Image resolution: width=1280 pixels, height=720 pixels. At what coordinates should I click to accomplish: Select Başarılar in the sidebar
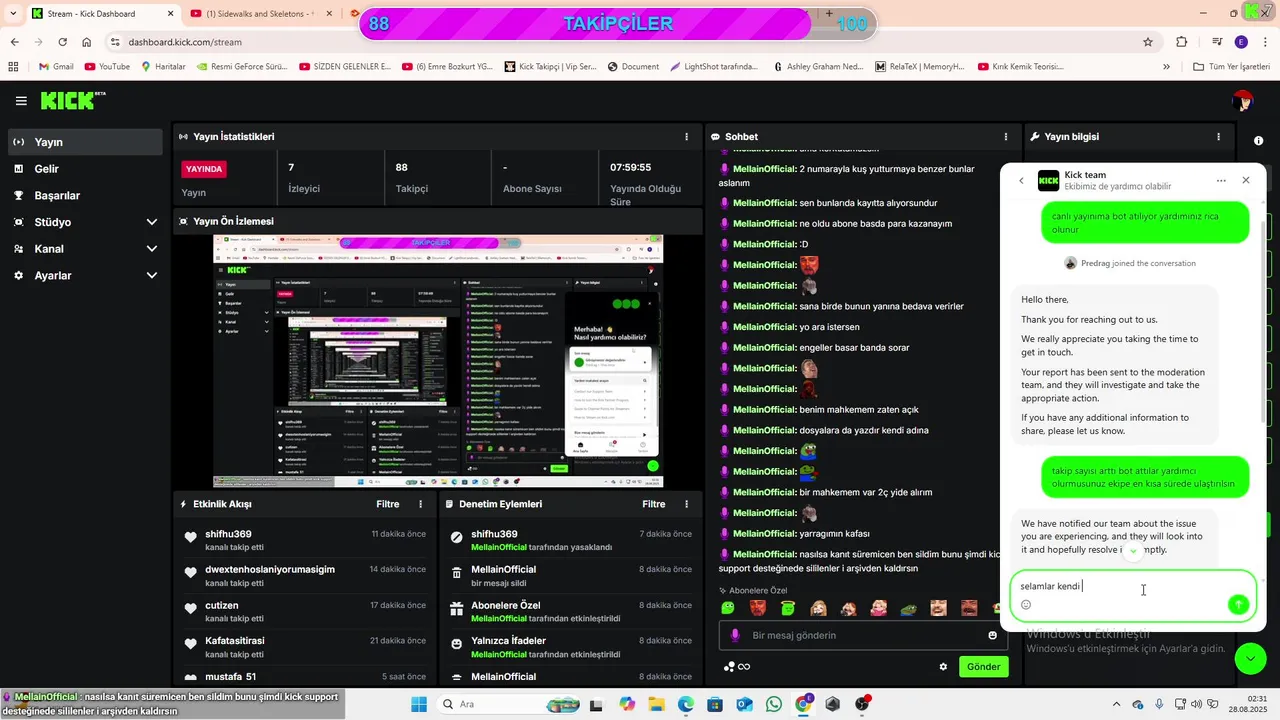point(85,196)
